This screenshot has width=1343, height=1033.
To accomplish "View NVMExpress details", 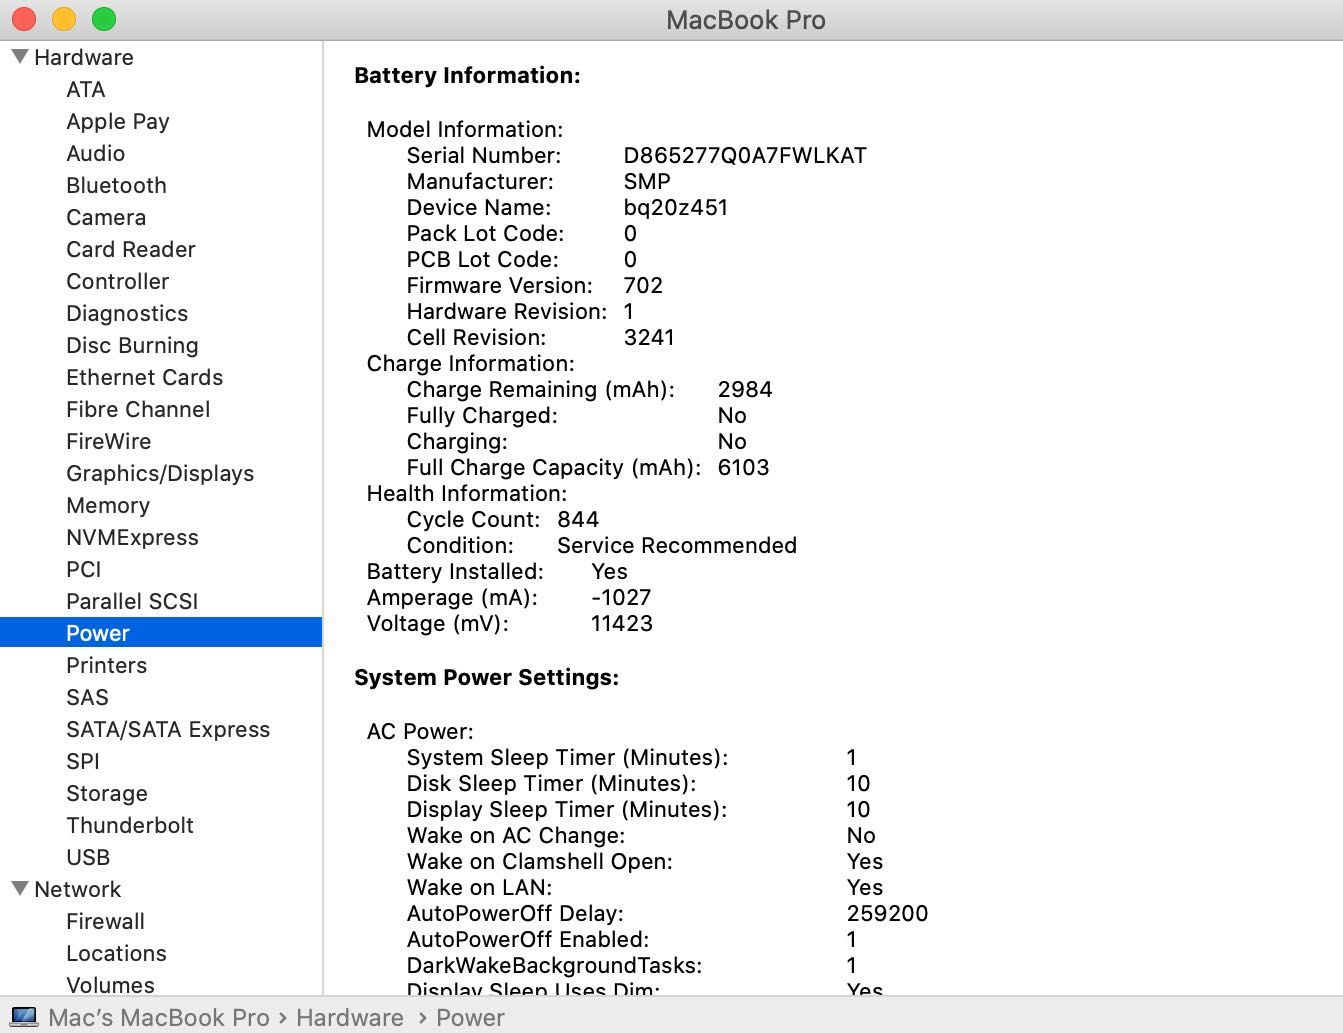I will [x=132, y=537].
